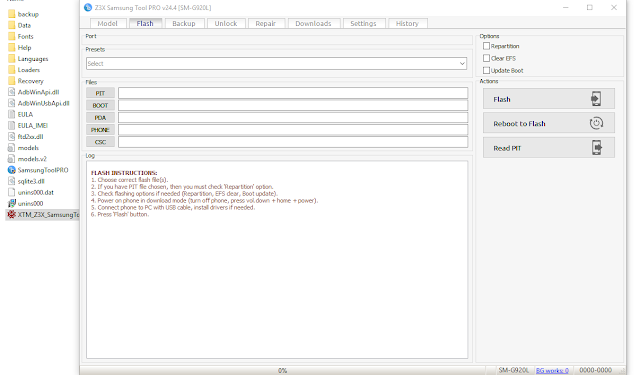Click the 0000-0000 status bar value
This screenshot has height=375, width=640.
click(596, 370)
